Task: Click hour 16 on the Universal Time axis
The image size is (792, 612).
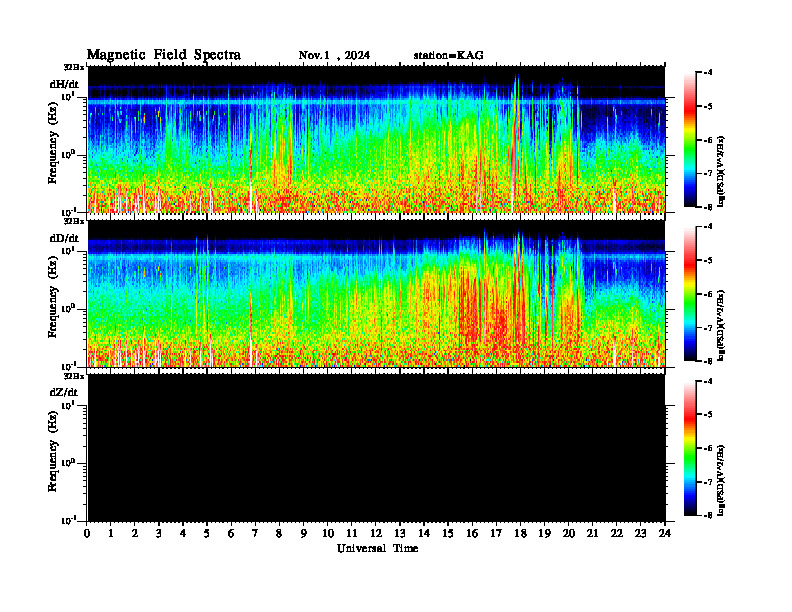Action: (x=472, y=534)
